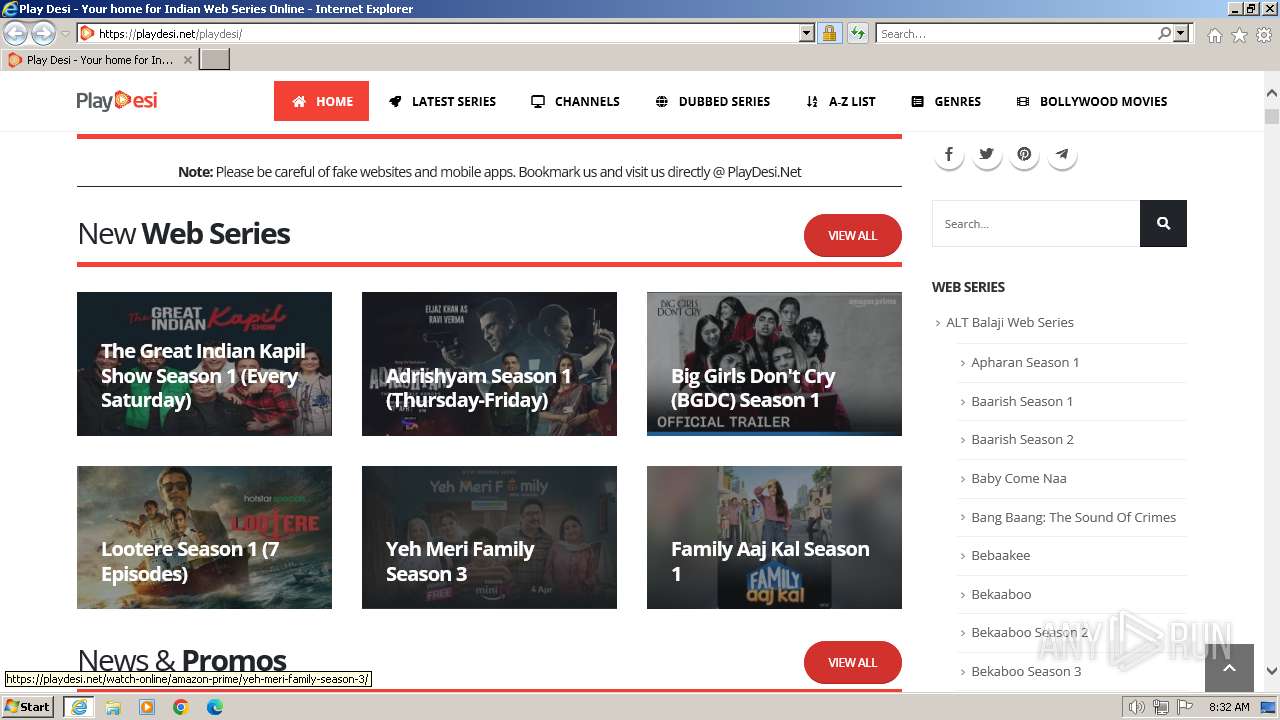This screenshot has height=720, width=1280.
Task: Open Bang Baang: The Sound Of Crimes link
Action: [1073, 517]
